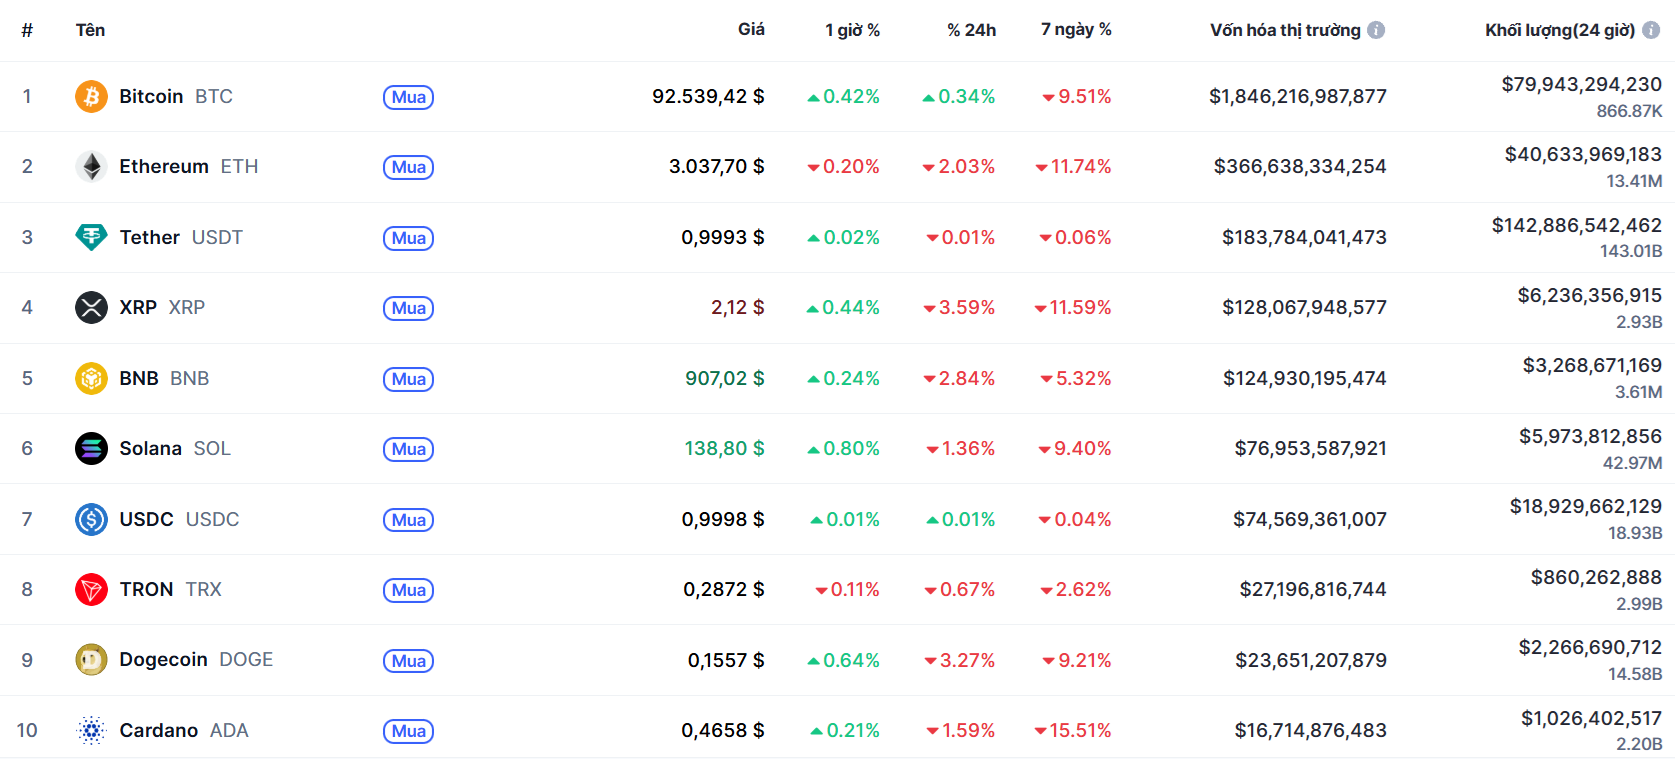Buy USDC using its Mua button
The image size is (1675, 759).
pyautogui.click(x=408, y=520)
